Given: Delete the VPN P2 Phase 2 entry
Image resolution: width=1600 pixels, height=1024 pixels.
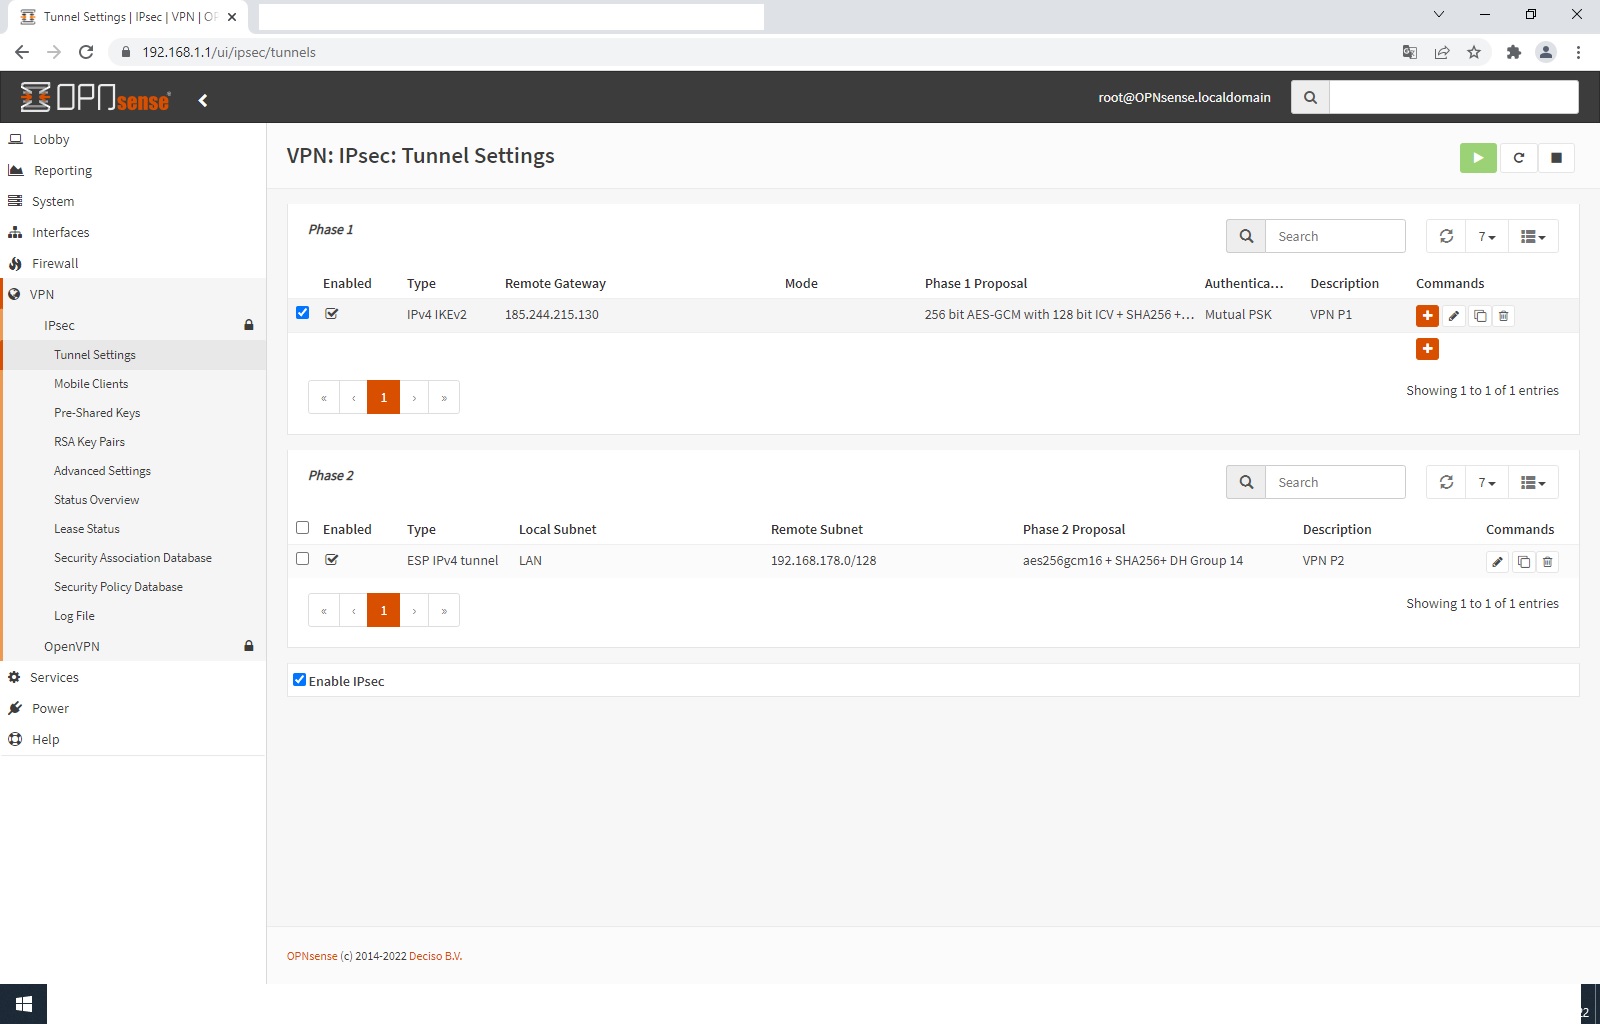Looking at the screenshot, I should (x=1547, y=562).
